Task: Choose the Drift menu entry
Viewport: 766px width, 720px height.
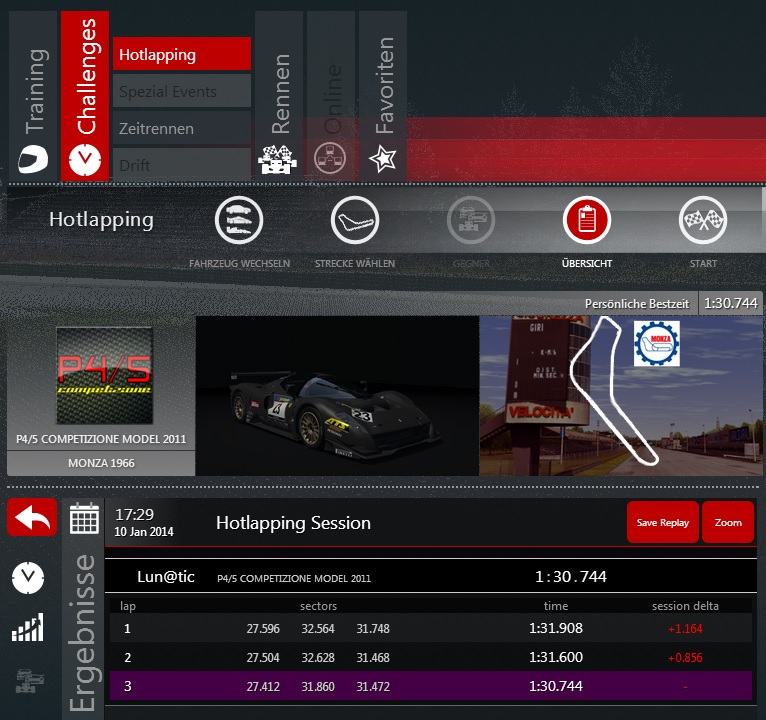Action: click(182, 165)
